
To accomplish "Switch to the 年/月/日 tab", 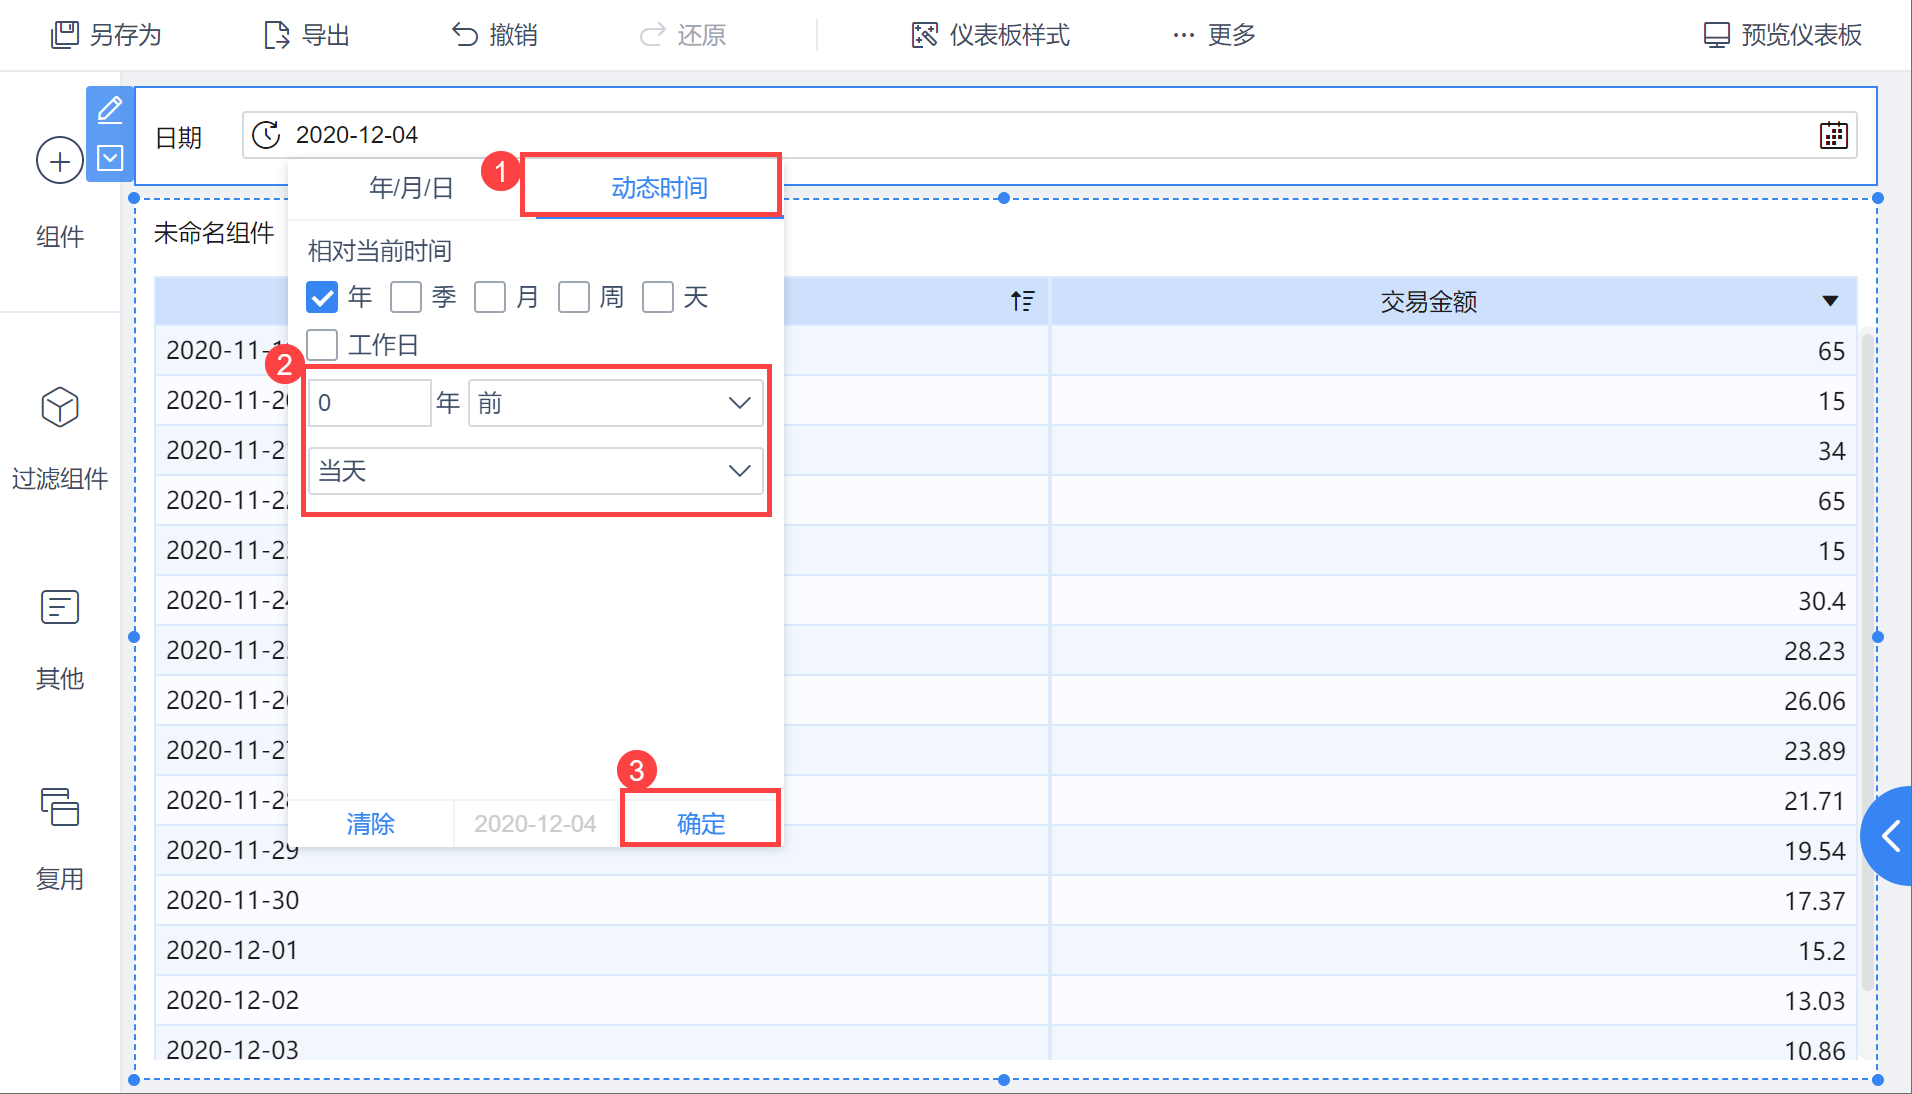I will click(411, 188).
